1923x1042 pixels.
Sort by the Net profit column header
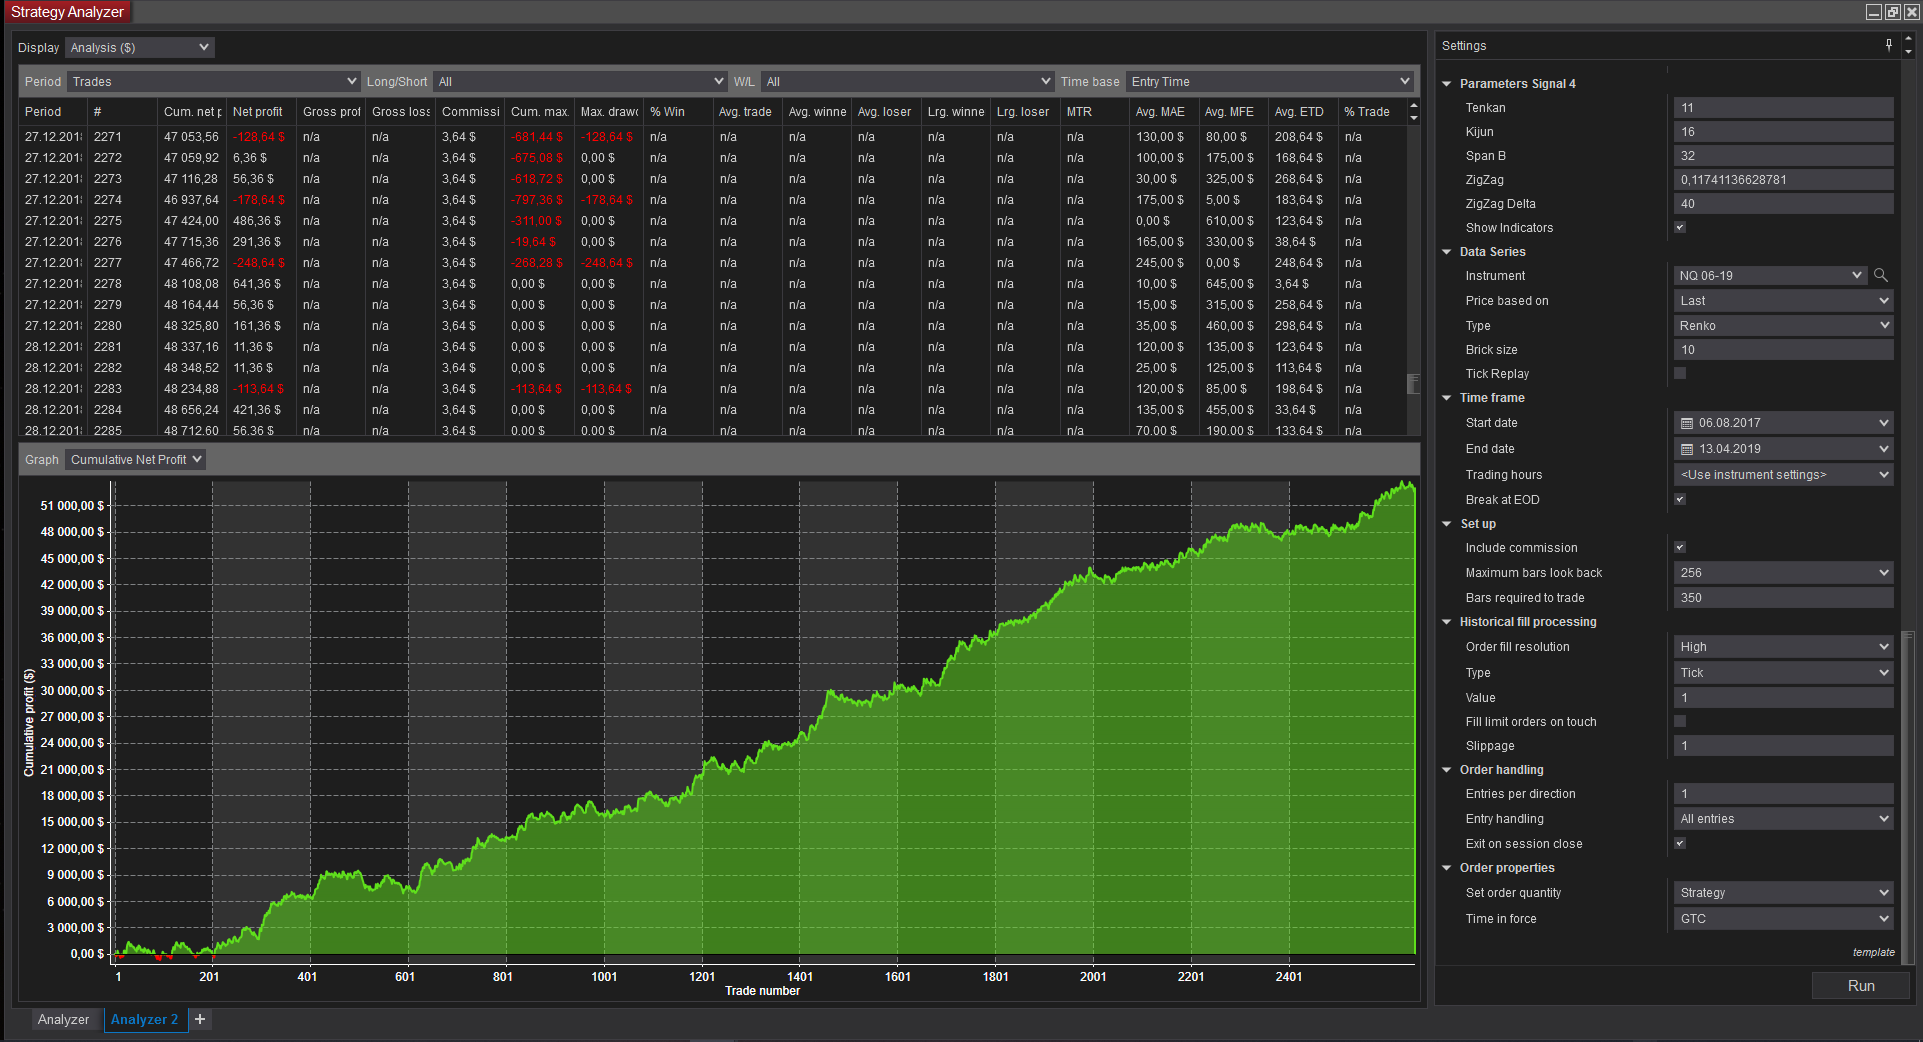261,111
